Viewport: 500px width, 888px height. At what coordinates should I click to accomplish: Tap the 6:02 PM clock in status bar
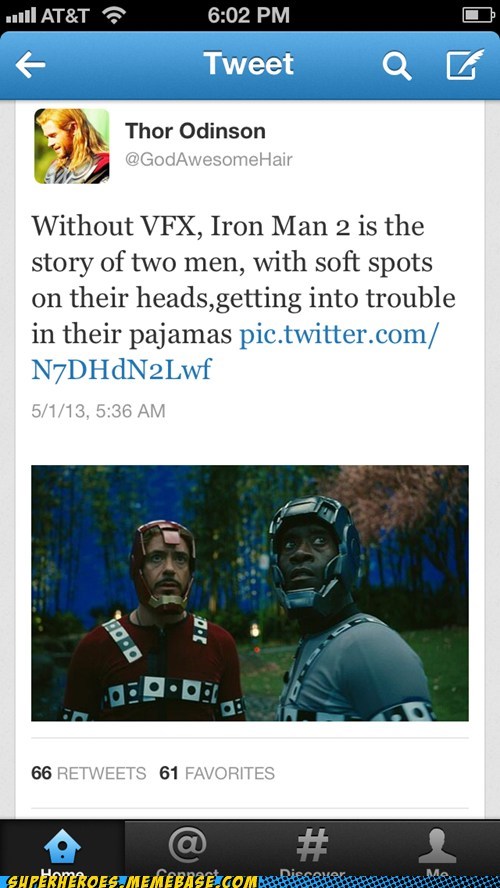pos(249,15)
